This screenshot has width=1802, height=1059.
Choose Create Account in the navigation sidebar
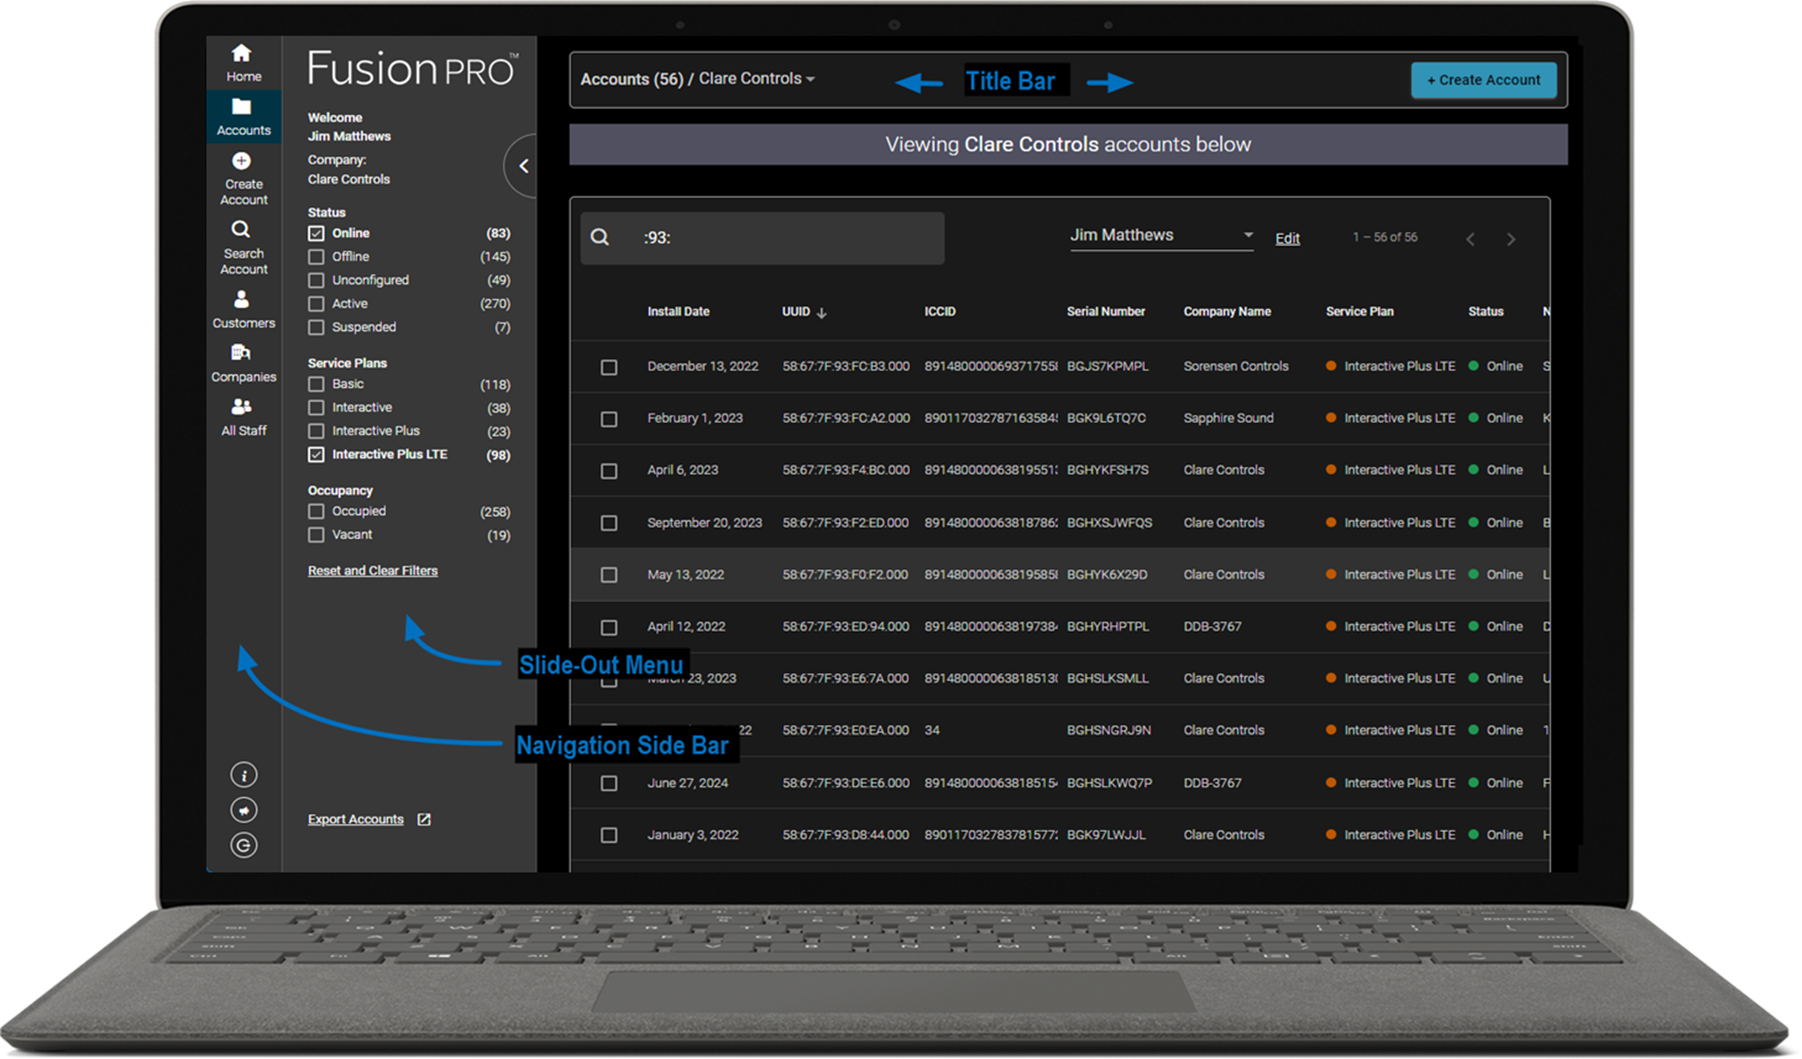pyautogui.click(x=243, y=178)
